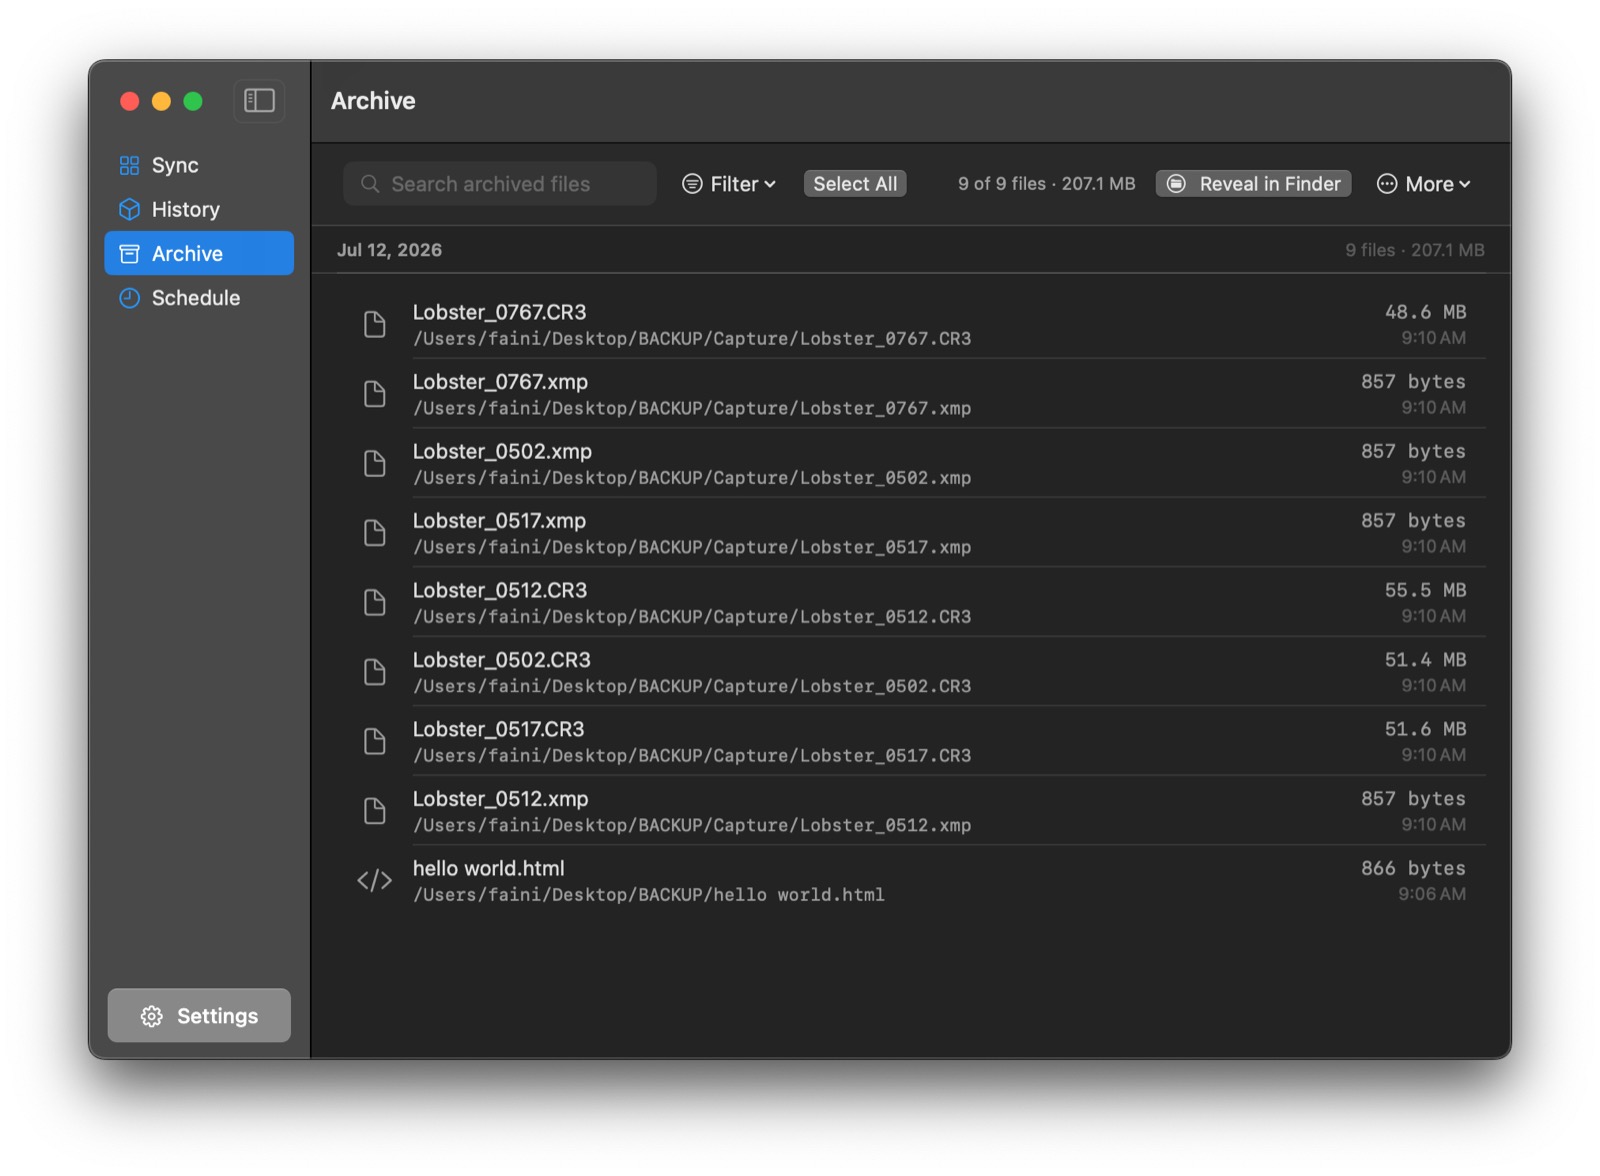Select the Lobster_0767.xmp file name
Viewport: 1600px width, 1176px height.
(x=500, y=382)
